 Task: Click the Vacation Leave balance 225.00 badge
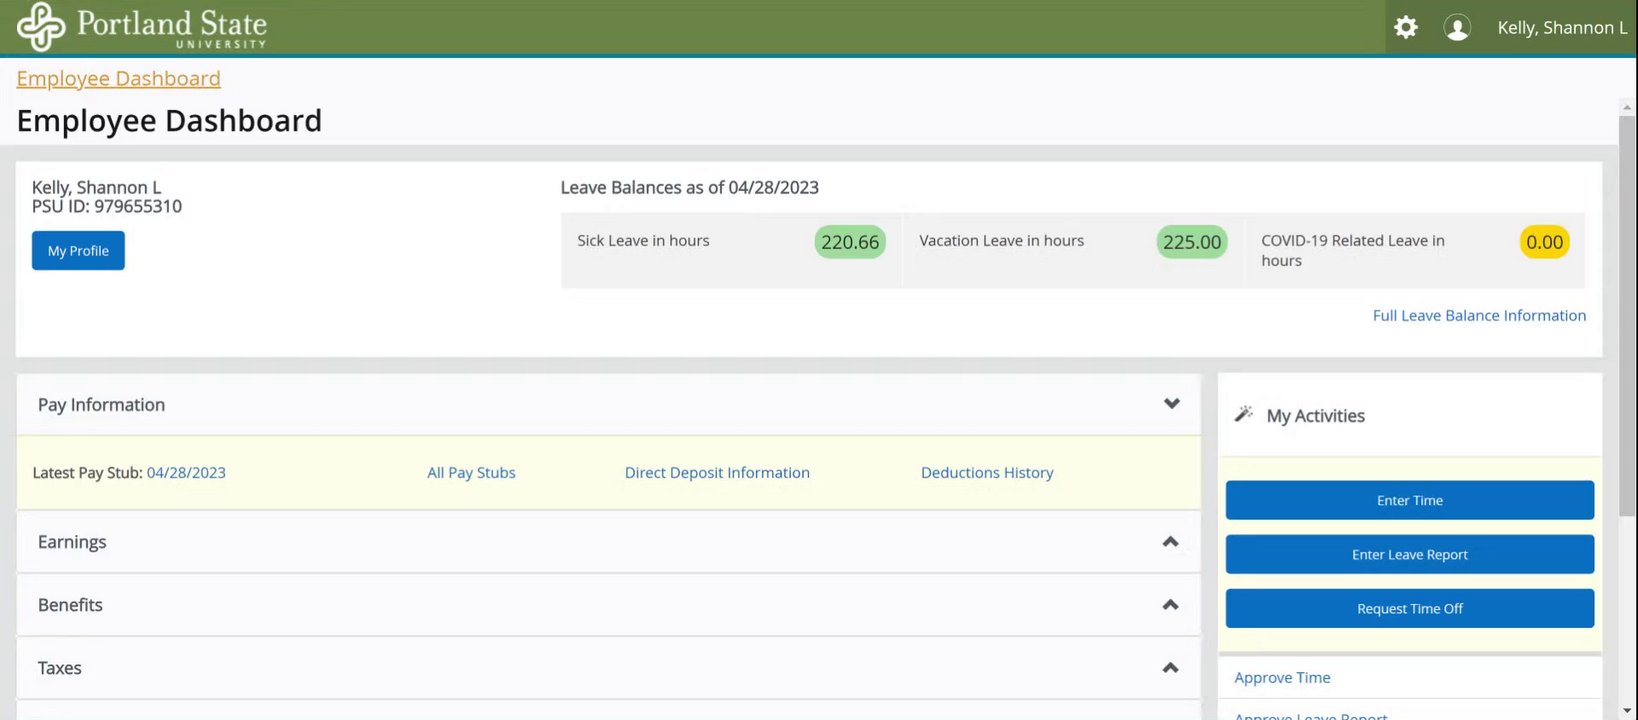pyautogui.click(x=1192, y=242)
